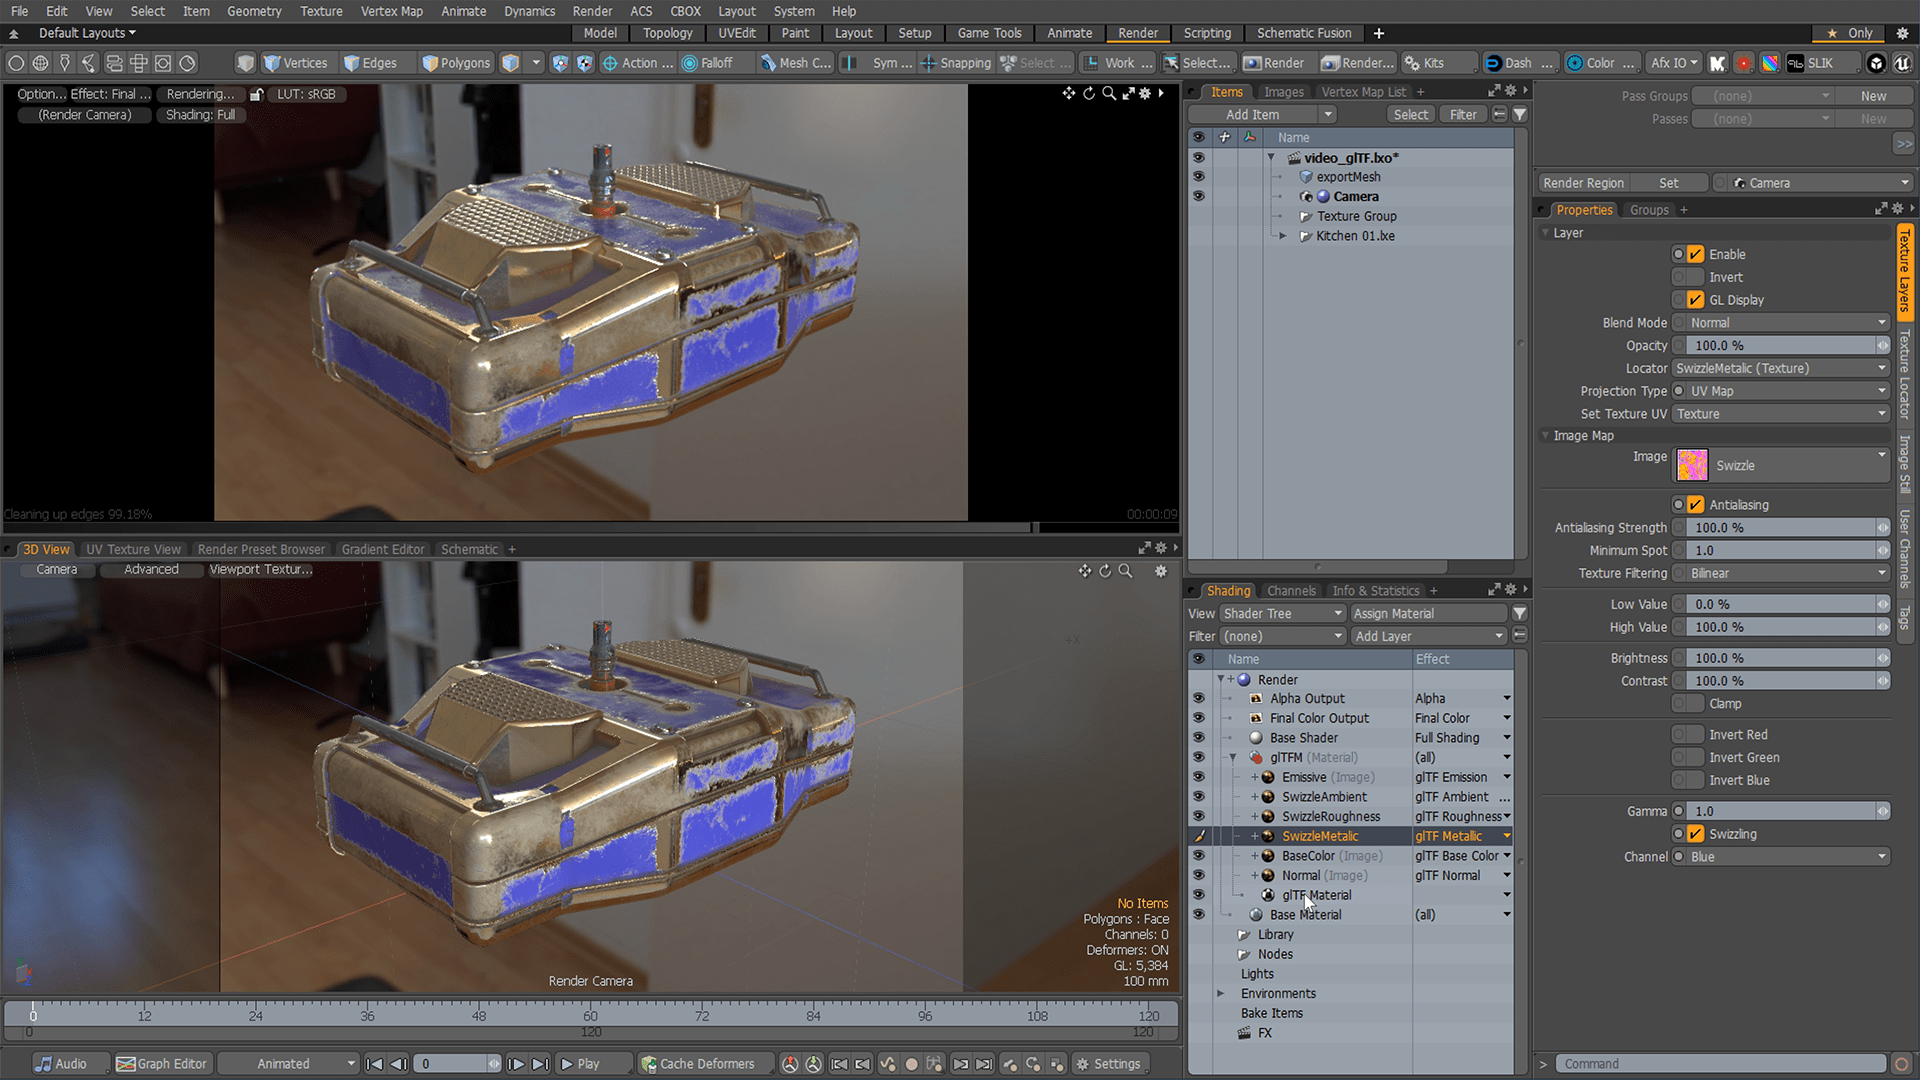
Task: Click the Assign Material button
Action: click(1428, 612)
